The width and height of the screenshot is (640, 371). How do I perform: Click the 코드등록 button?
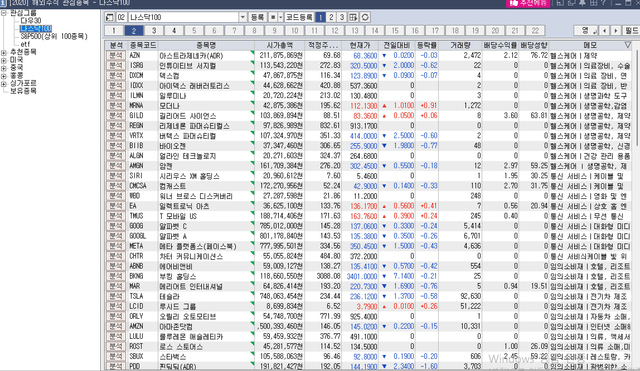(299, 17)
